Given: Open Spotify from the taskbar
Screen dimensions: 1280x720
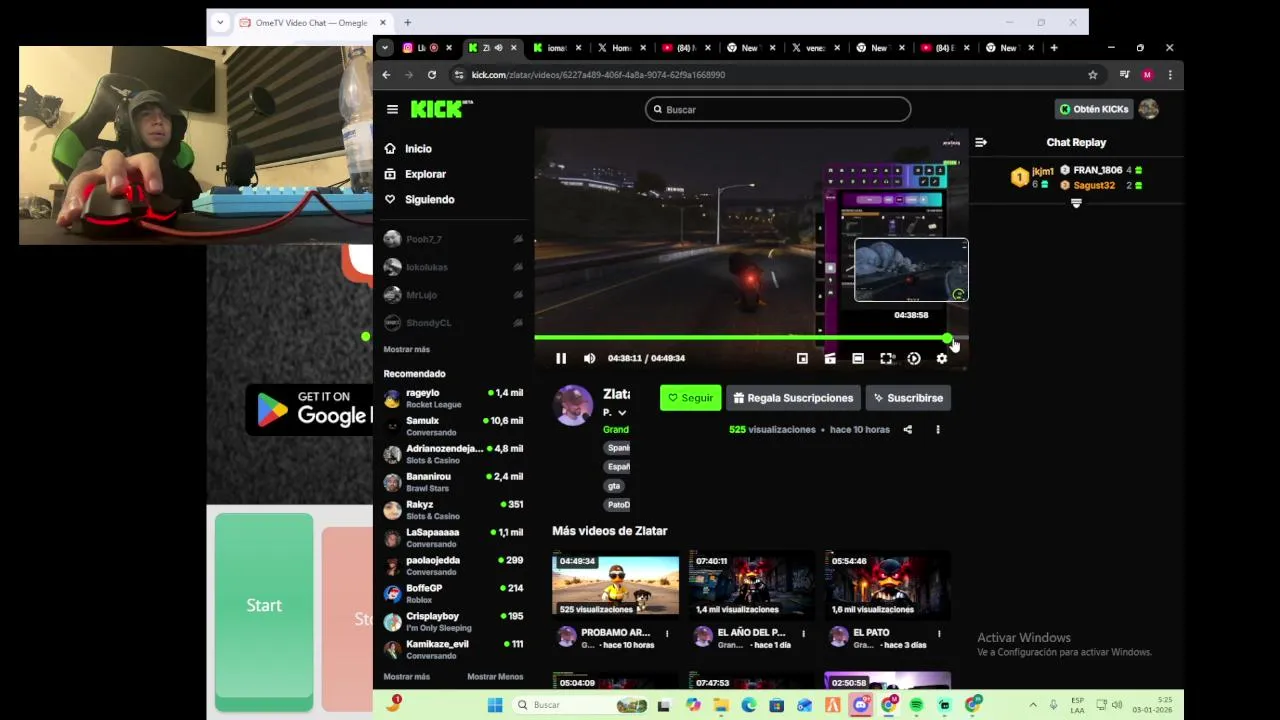Looking at the screenshot, I should click(x=916, y=705).
